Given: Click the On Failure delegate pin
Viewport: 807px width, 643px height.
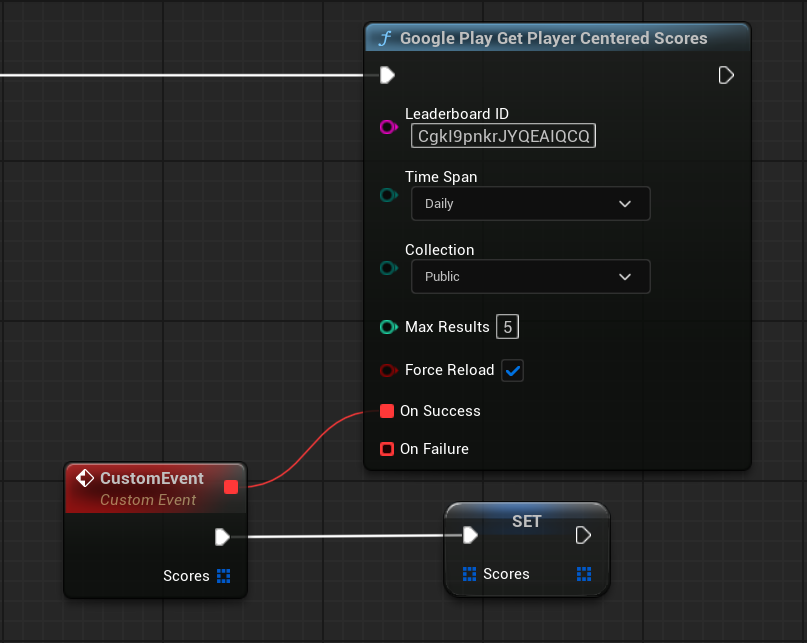Looking at the screenshot, I should [387, 449].
